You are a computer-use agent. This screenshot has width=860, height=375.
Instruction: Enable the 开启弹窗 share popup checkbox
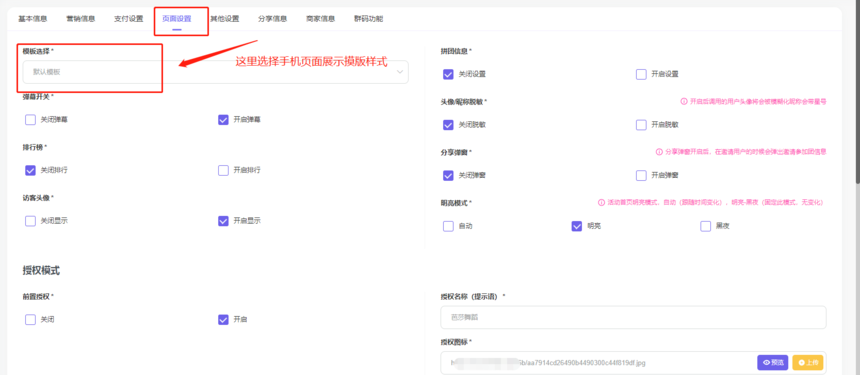(641, 175)
